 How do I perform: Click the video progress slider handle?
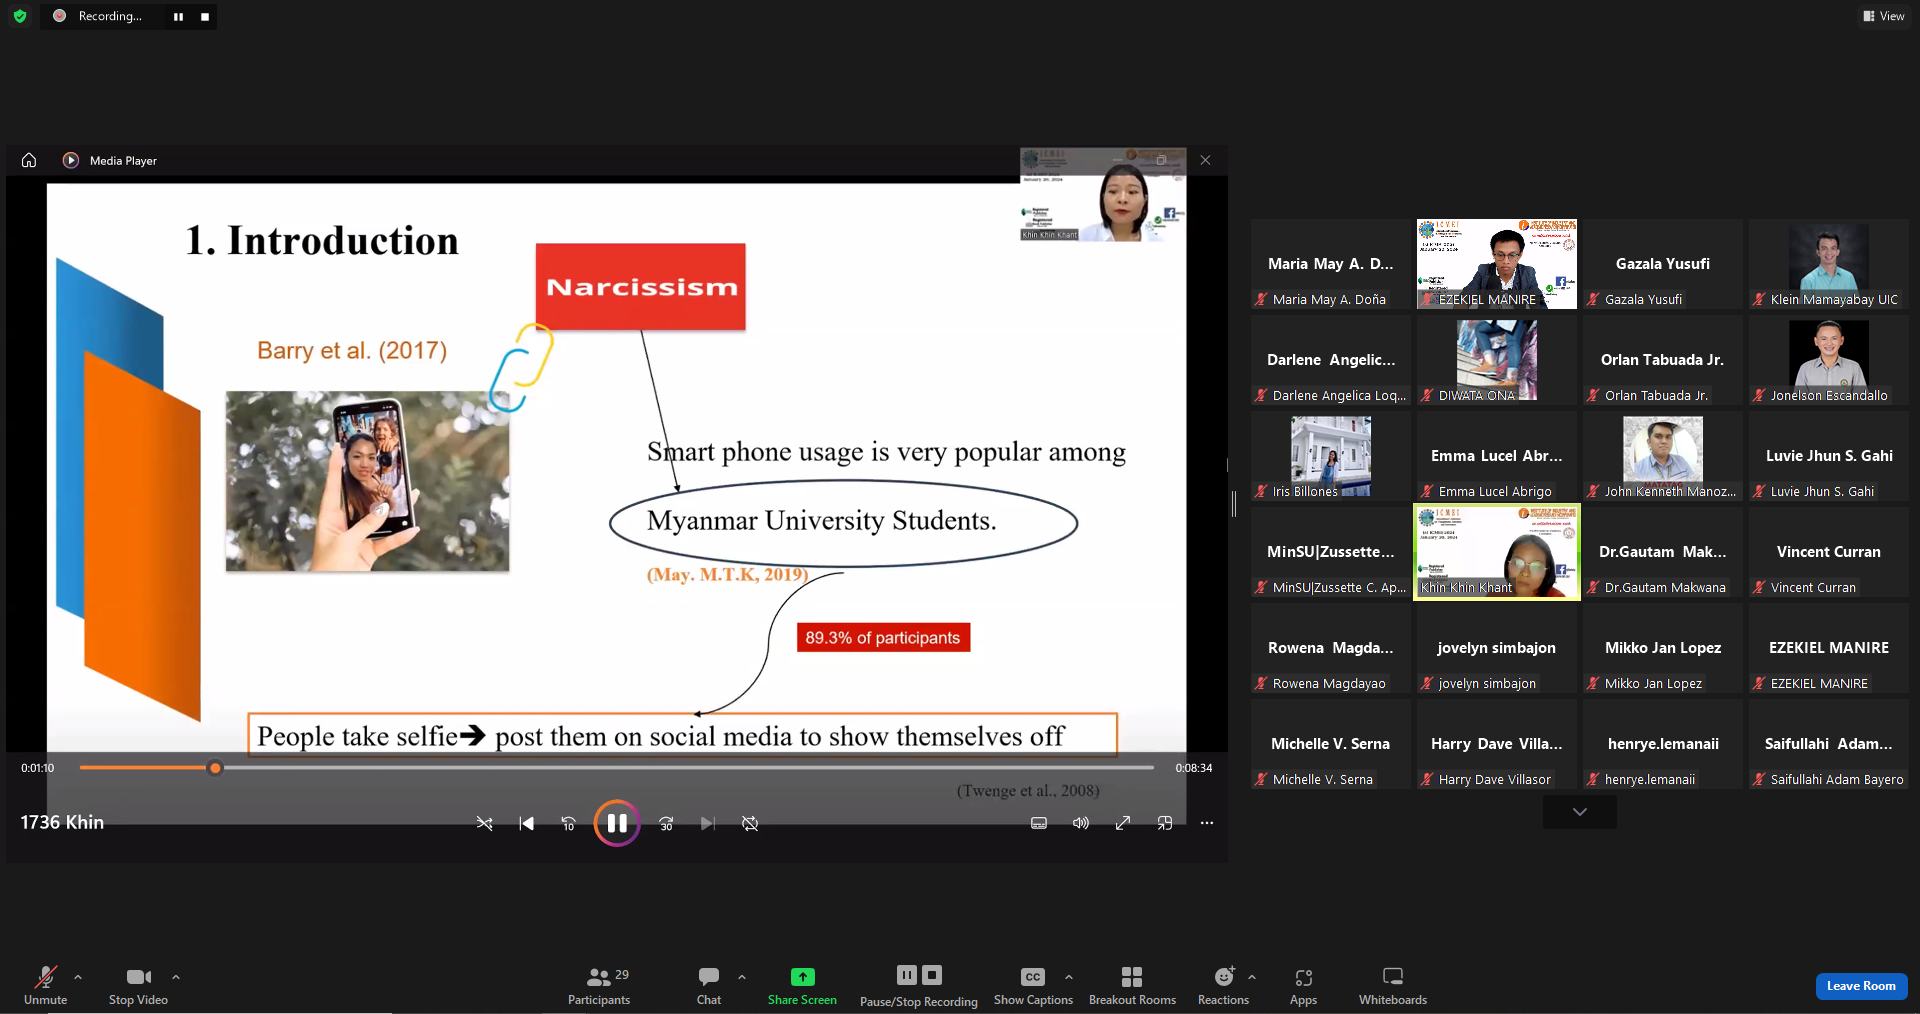(x=215, y=768)
